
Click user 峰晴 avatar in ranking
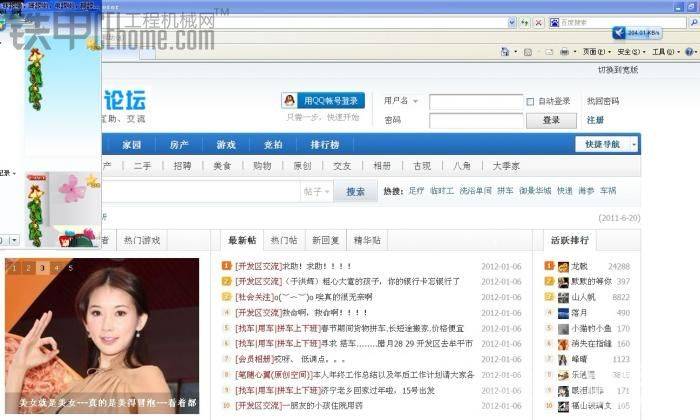[x=563, y=360]
